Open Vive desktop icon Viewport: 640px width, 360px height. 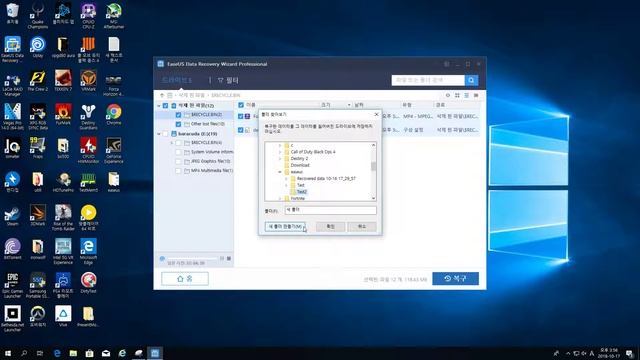tap(63, 316)
